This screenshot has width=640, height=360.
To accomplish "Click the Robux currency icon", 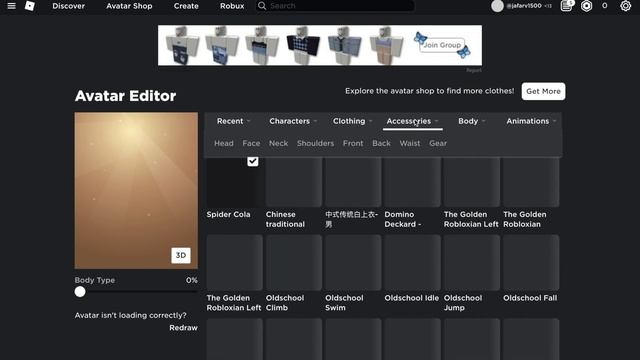I will click(587, 6).
